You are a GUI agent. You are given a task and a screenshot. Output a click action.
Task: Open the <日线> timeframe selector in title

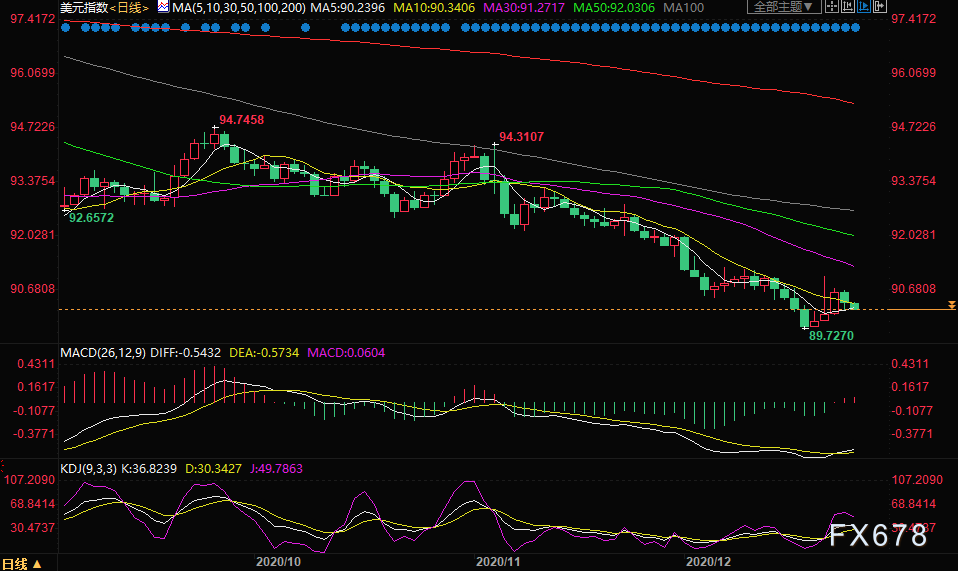tap(129, 8)
